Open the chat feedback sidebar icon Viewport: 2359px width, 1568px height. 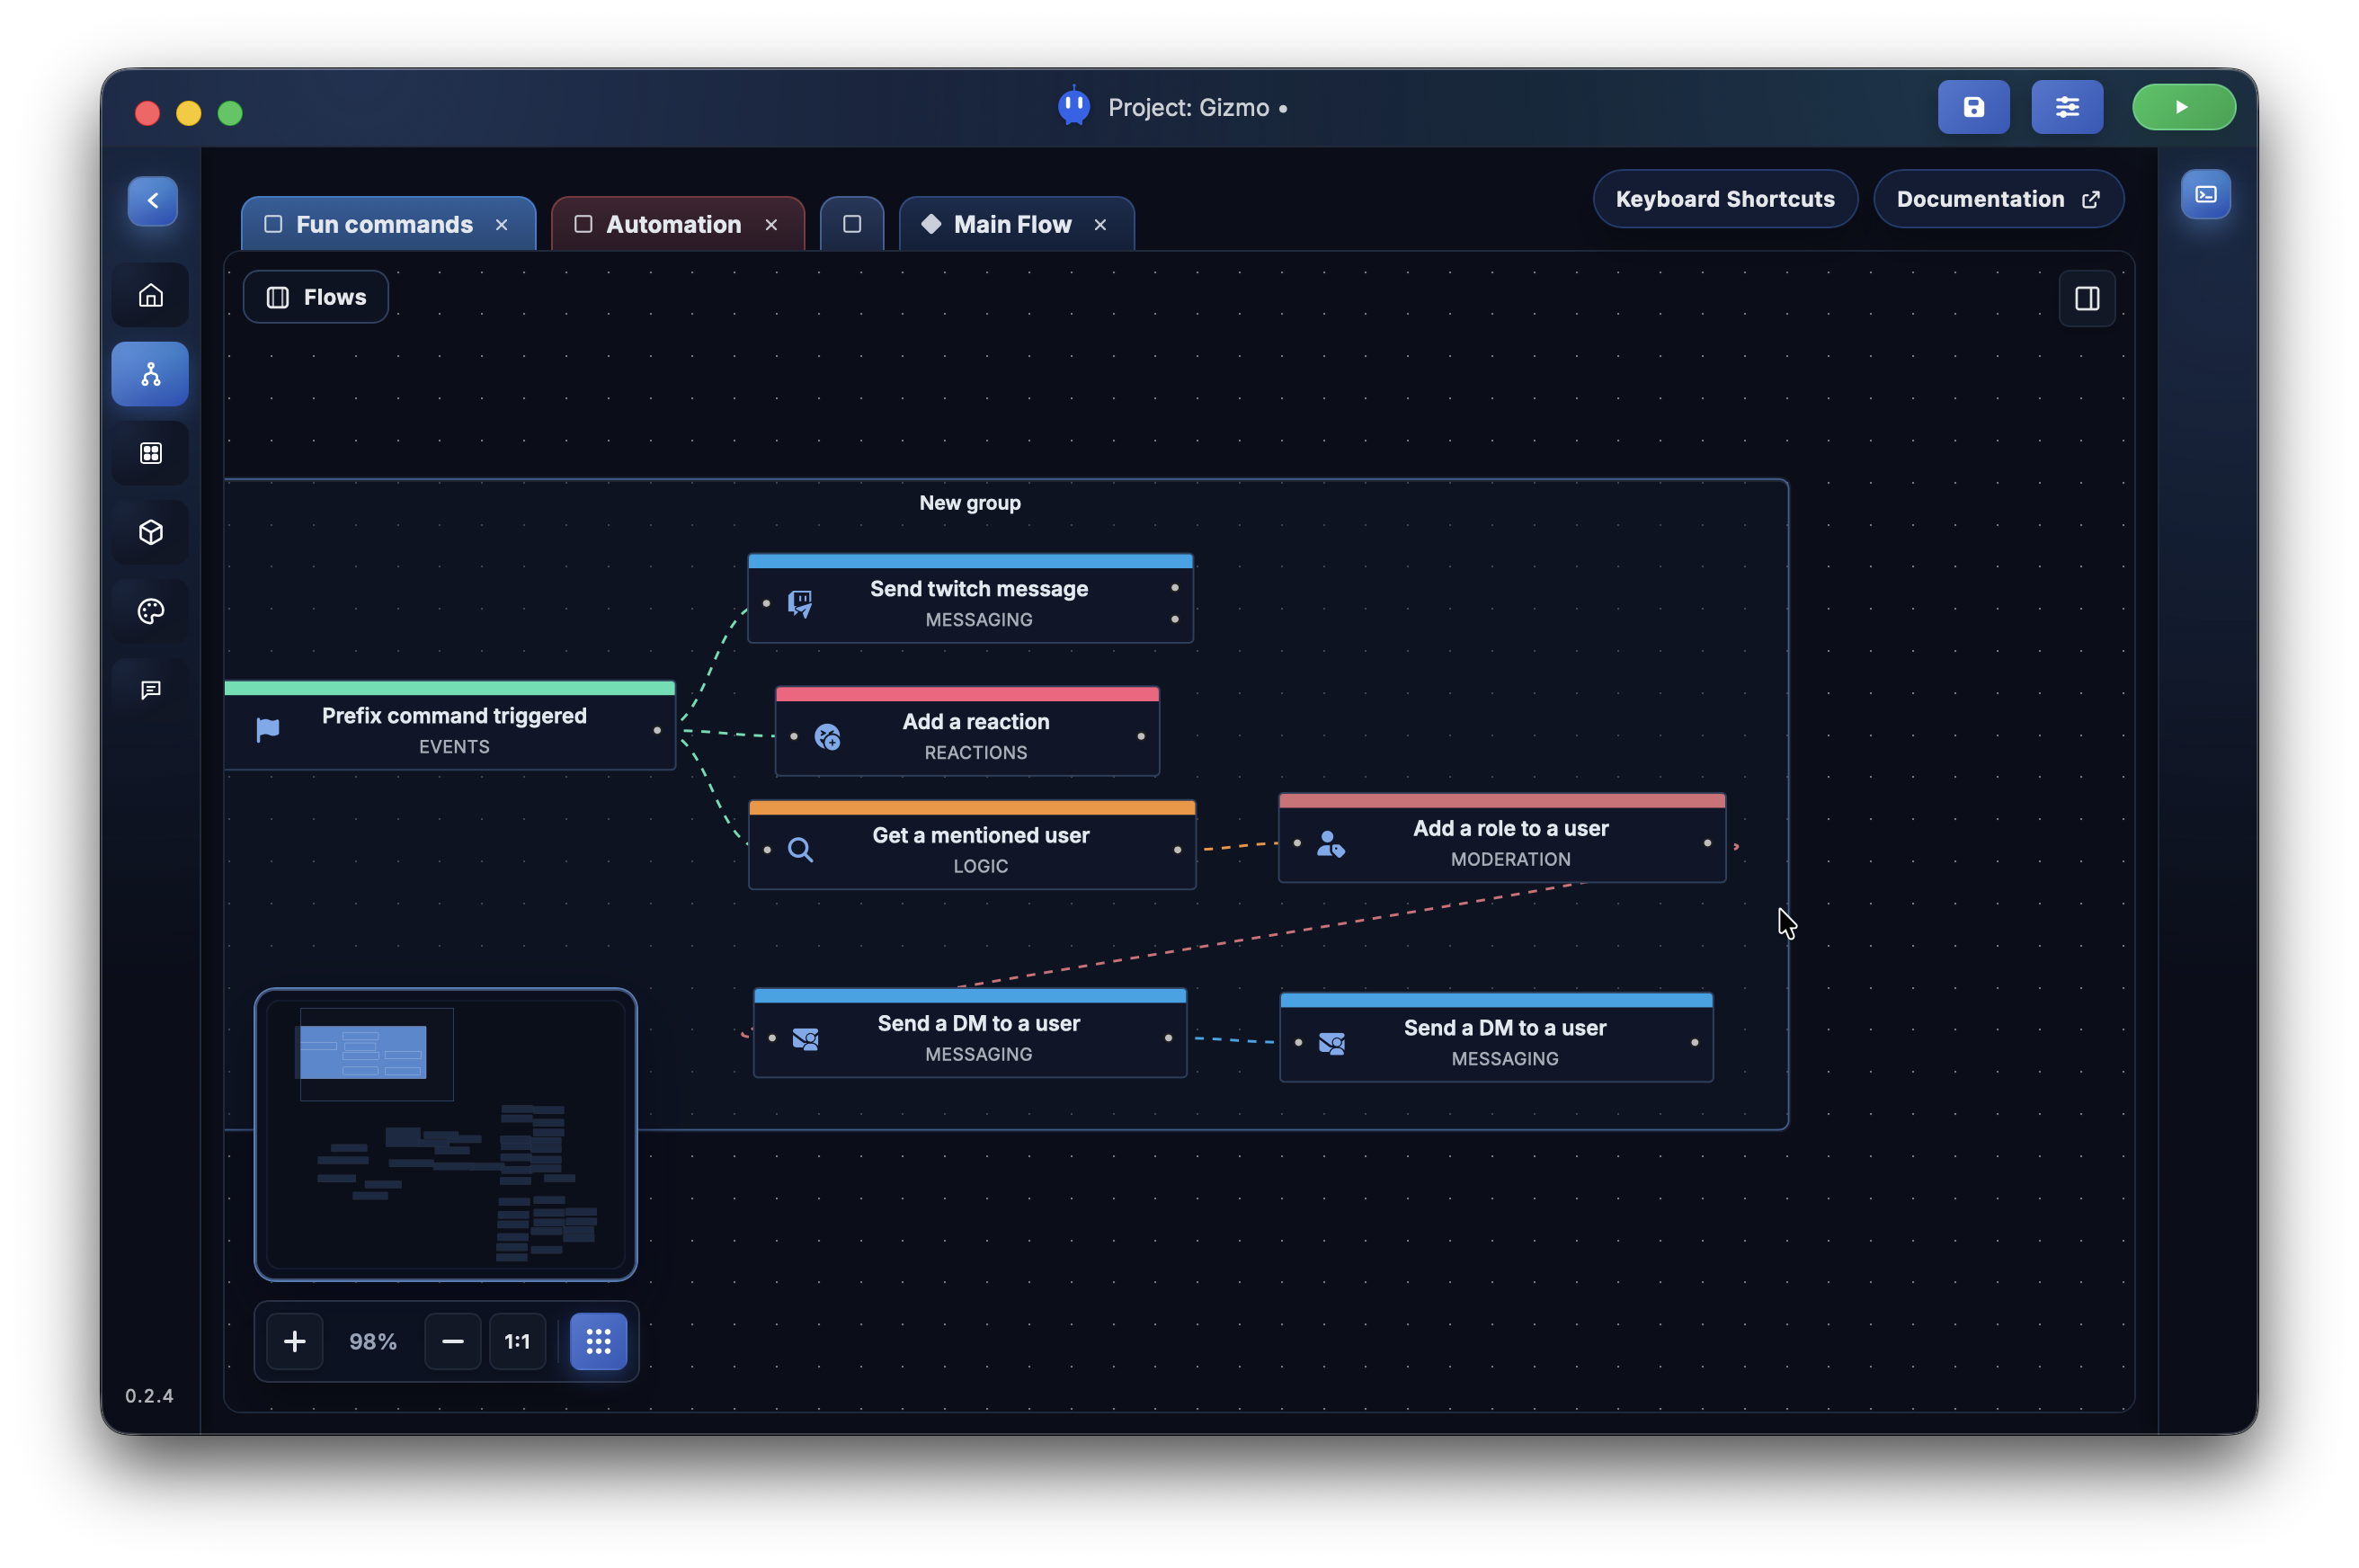click(151, 690)
